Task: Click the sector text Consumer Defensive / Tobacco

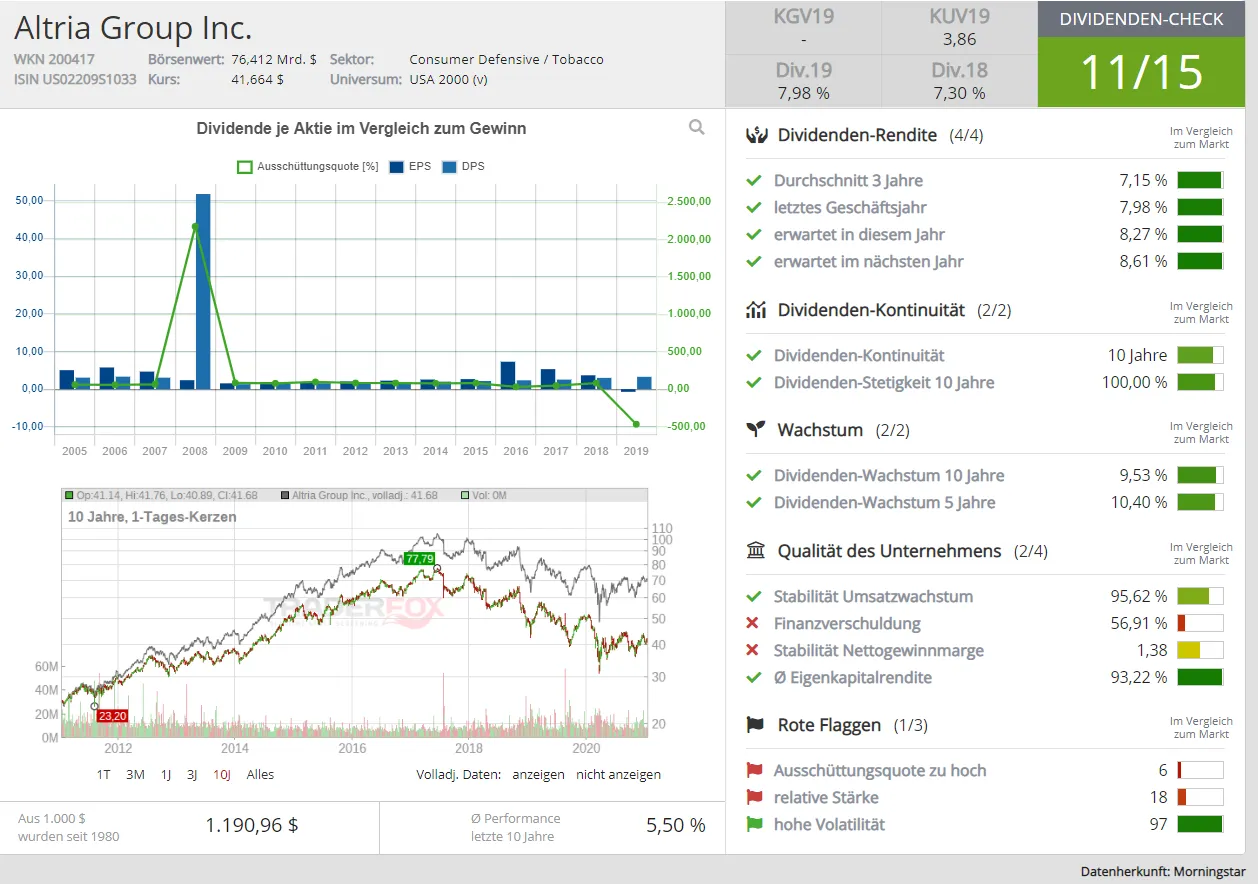Action: (507, 59)
